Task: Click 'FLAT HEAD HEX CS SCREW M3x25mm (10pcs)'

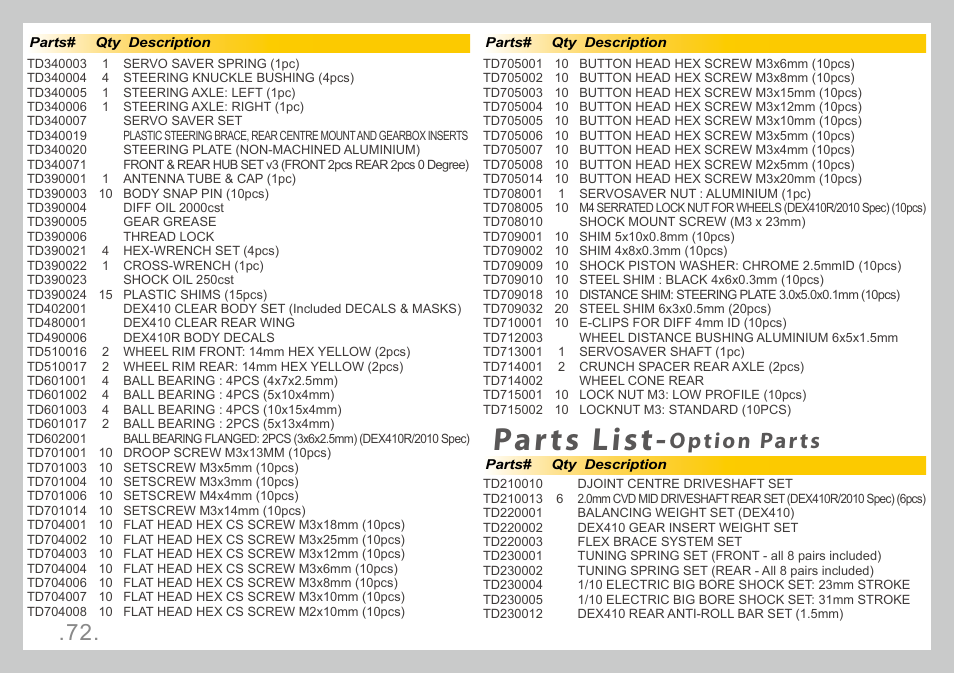Action: (x=263, y=540)
